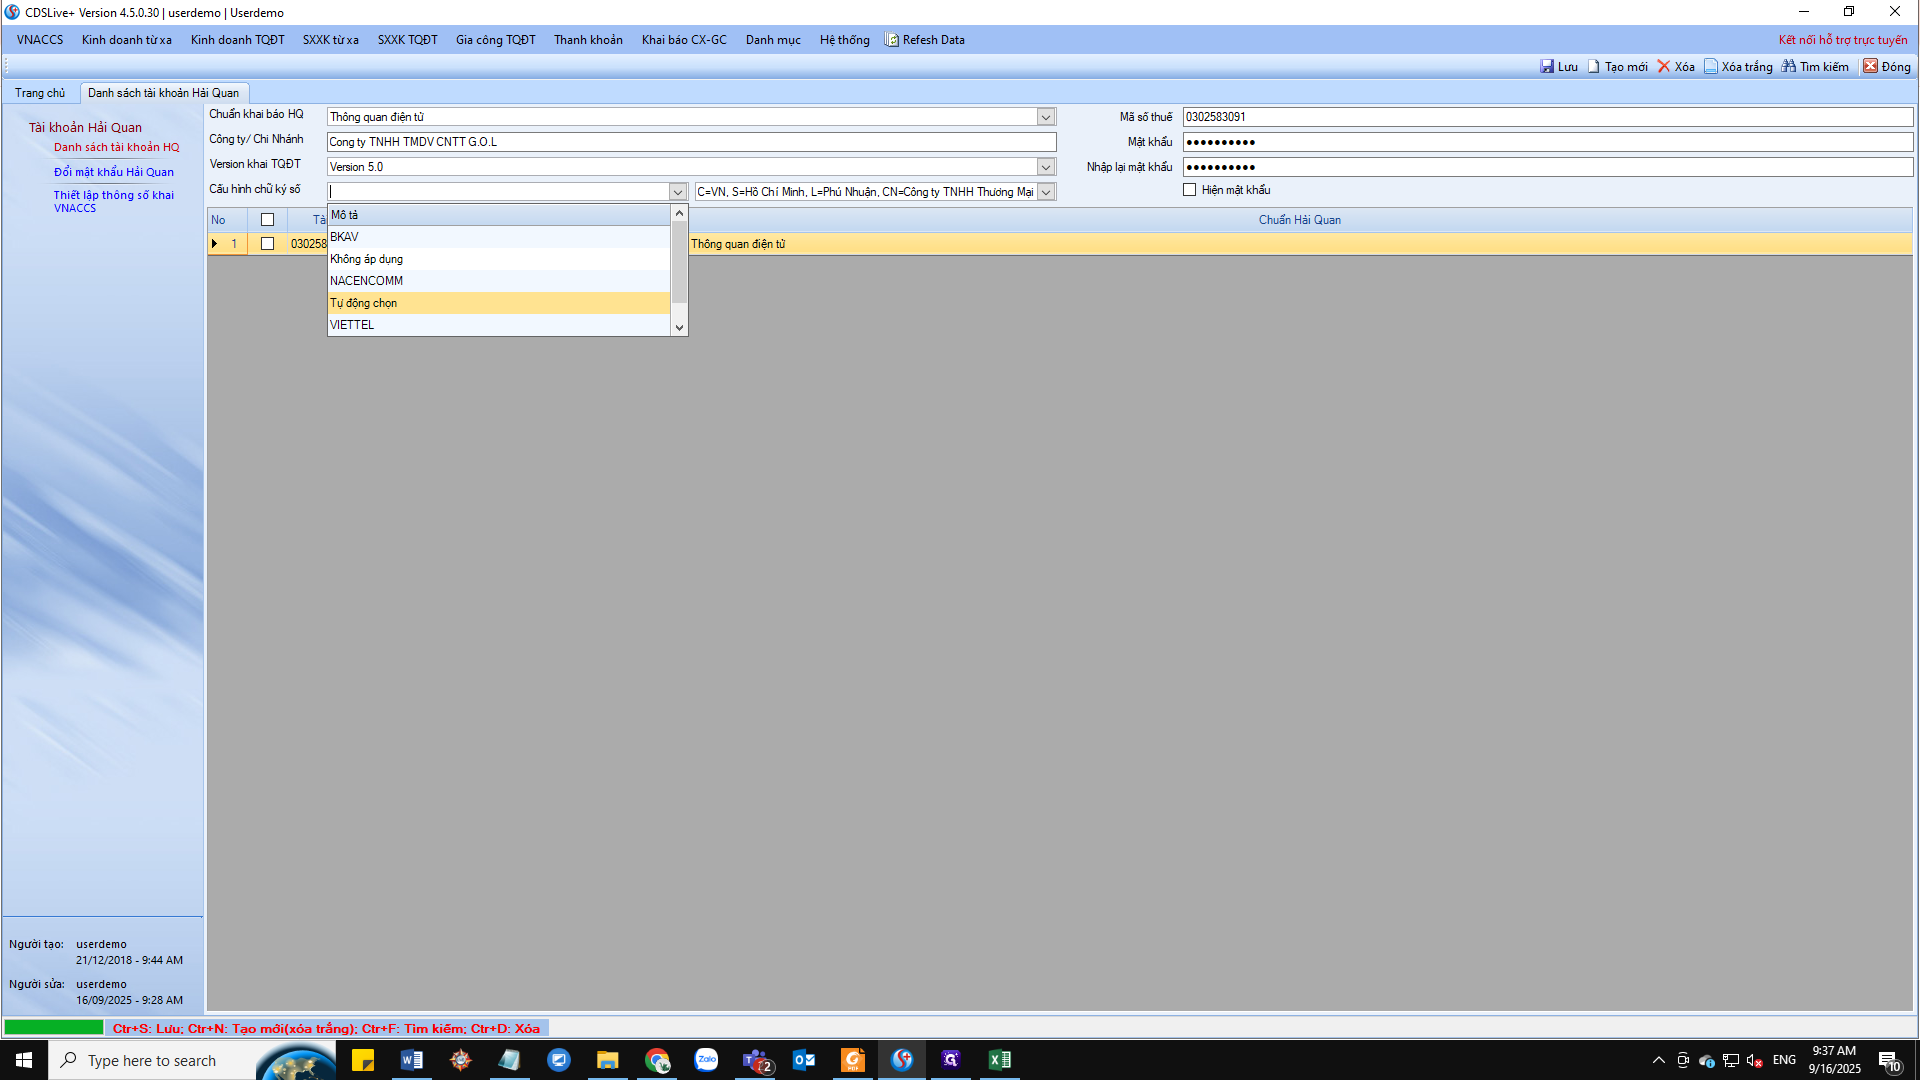Click the Refesh Data icon

coord(892,40)
